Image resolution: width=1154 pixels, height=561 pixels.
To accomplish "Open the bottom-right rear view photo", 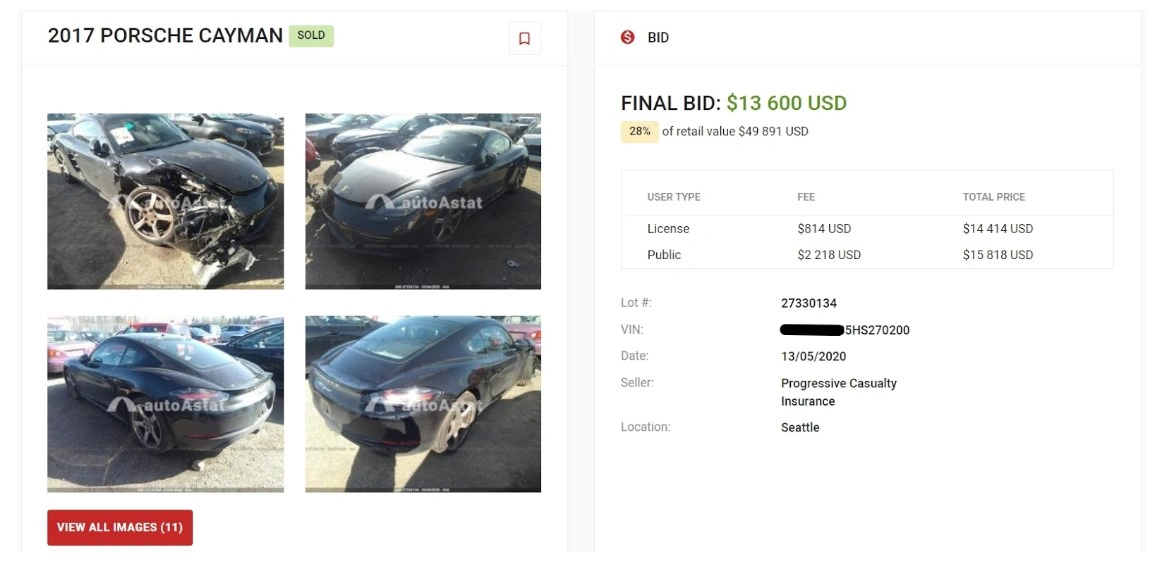I will [x=423, y=404].
